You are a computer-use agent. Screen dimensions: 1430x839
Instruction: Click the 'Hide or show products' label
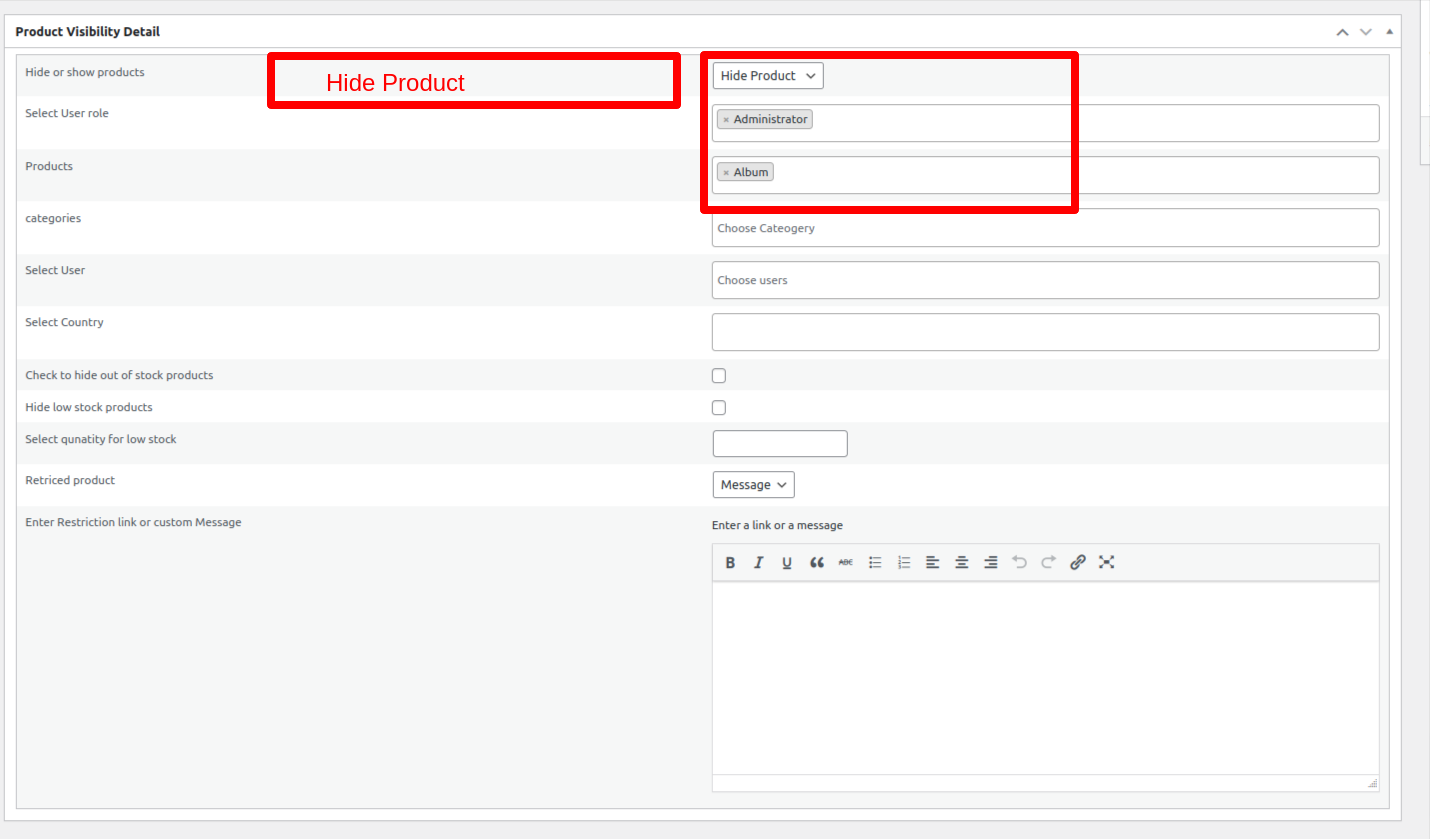click(85, 73)
